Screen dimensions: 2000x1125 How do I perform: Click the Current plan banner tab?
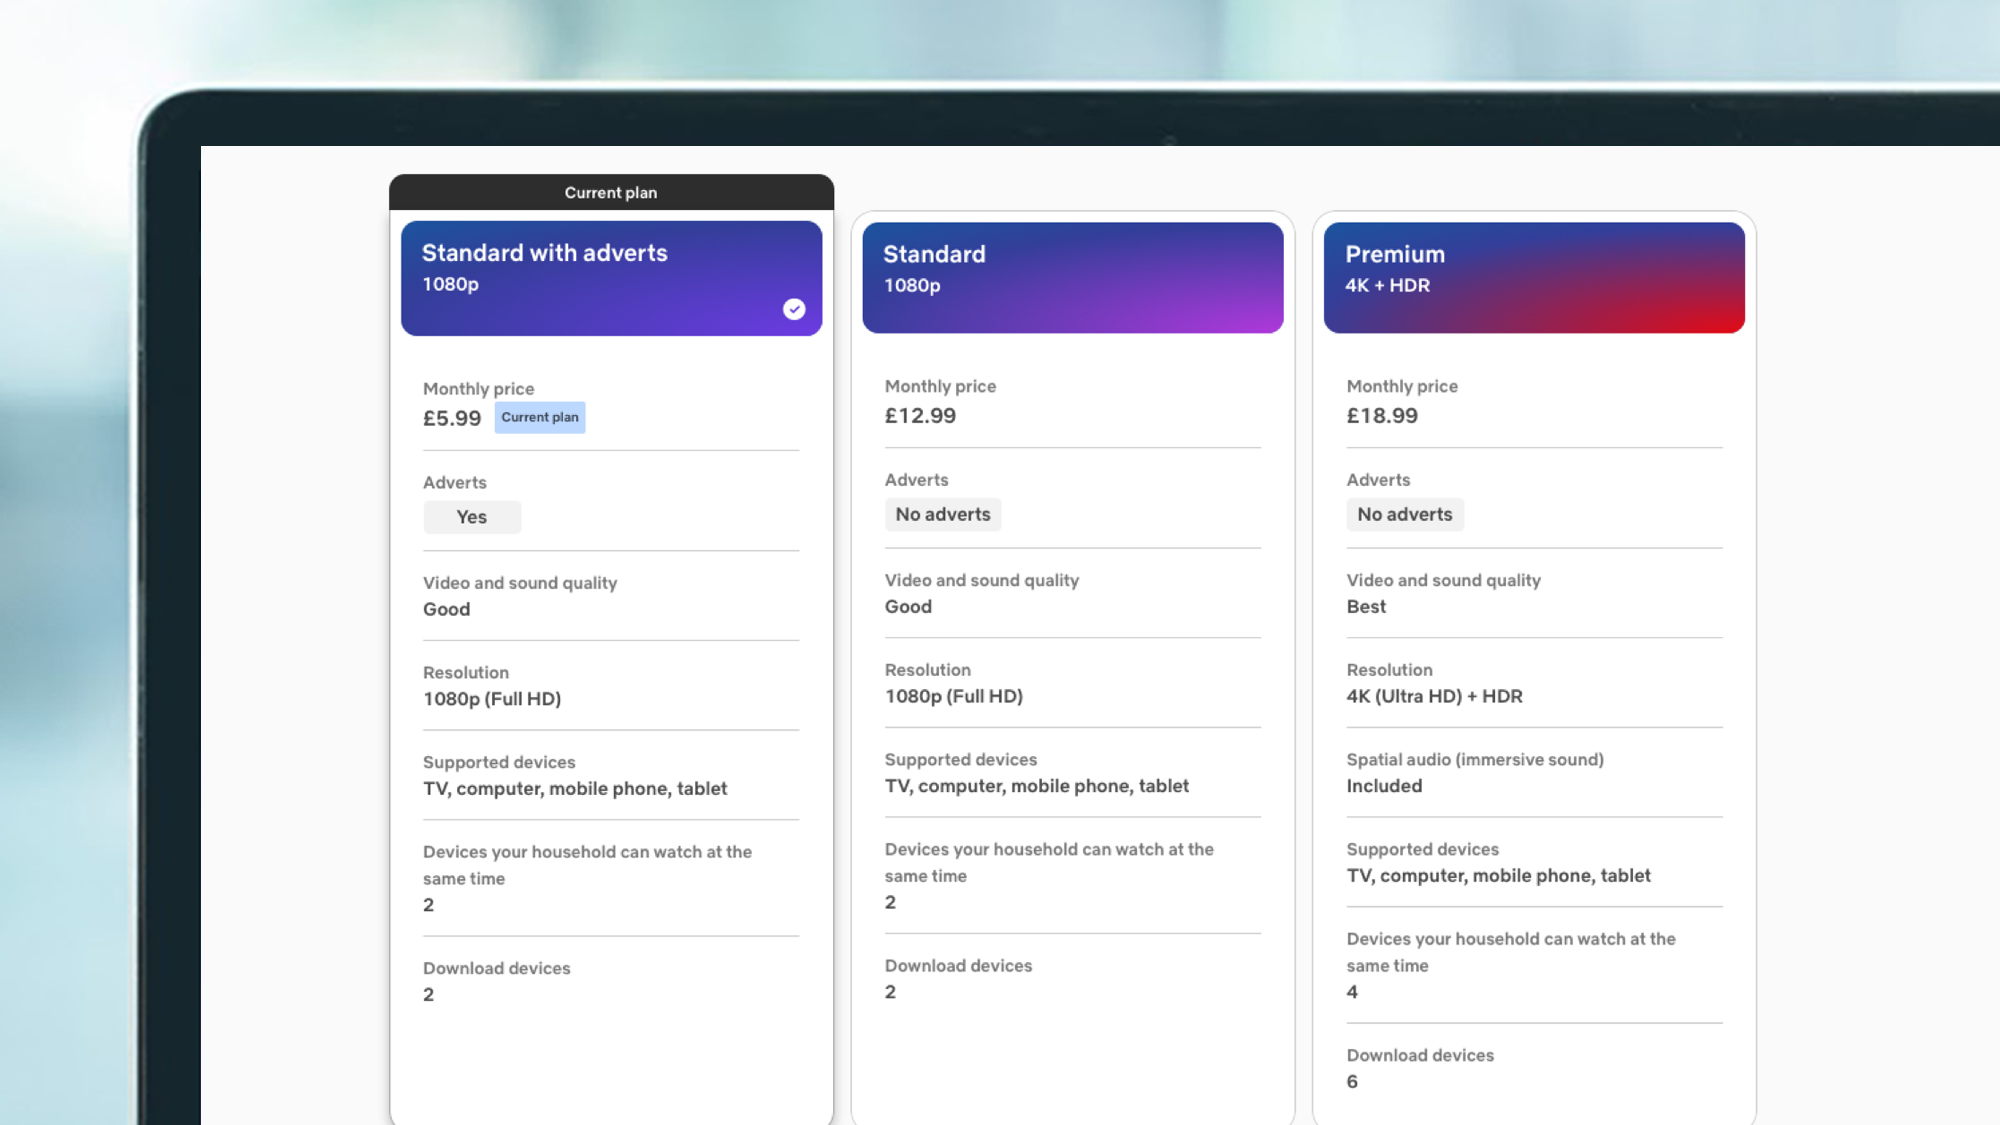coord(611,192)
